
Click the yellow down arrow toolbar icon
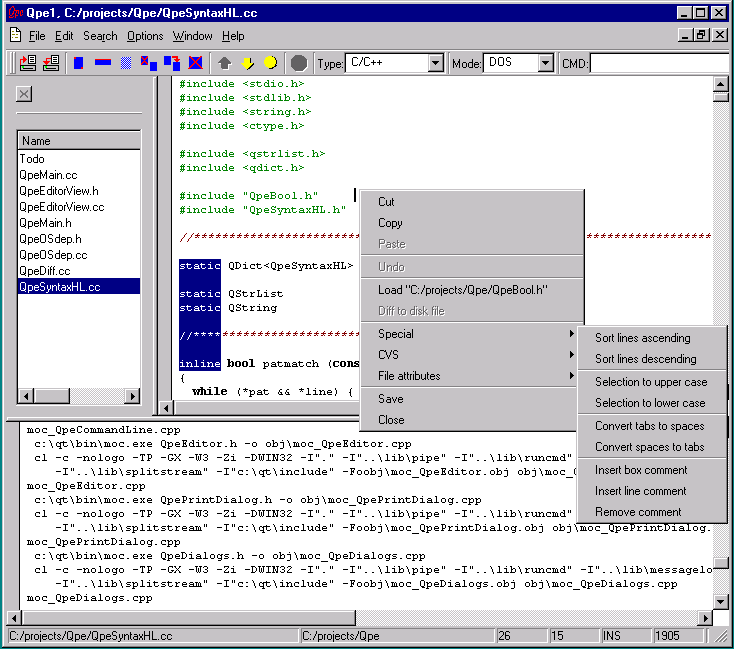[x=247, y=63]
